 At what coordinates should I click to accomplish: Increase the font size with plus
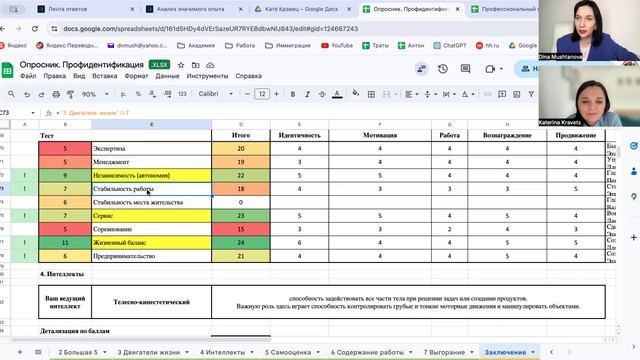click(x=276, y=94)
